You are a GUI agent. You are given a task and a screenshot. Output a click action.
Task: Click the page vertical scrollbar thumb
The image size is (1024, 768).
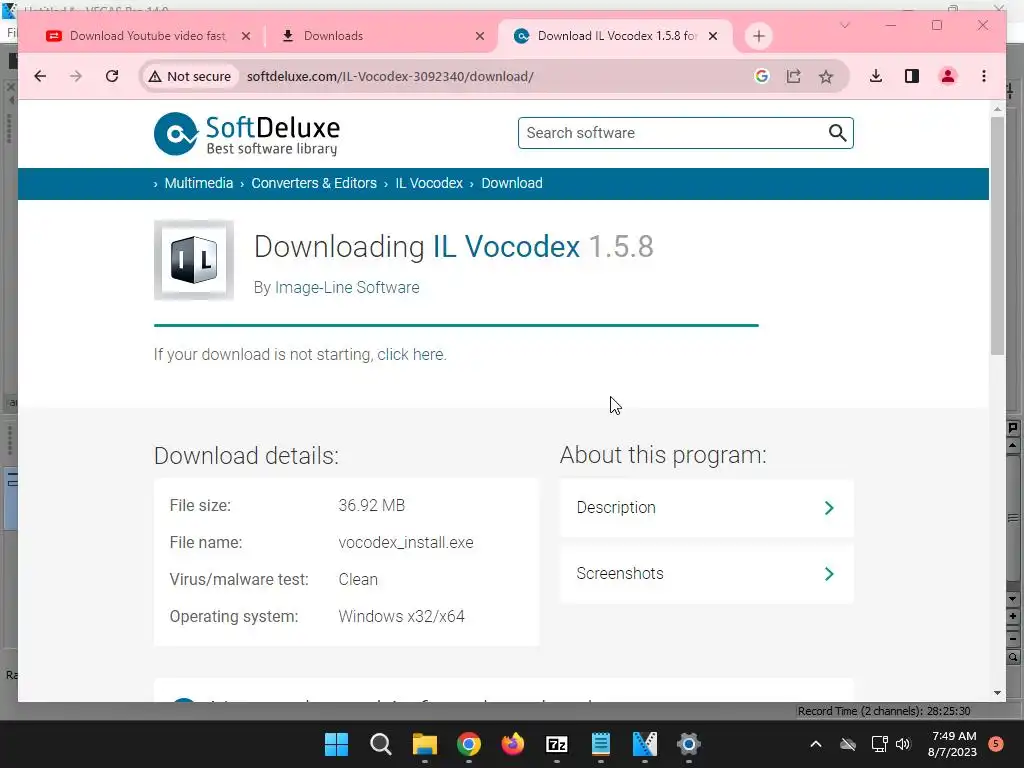997,236
